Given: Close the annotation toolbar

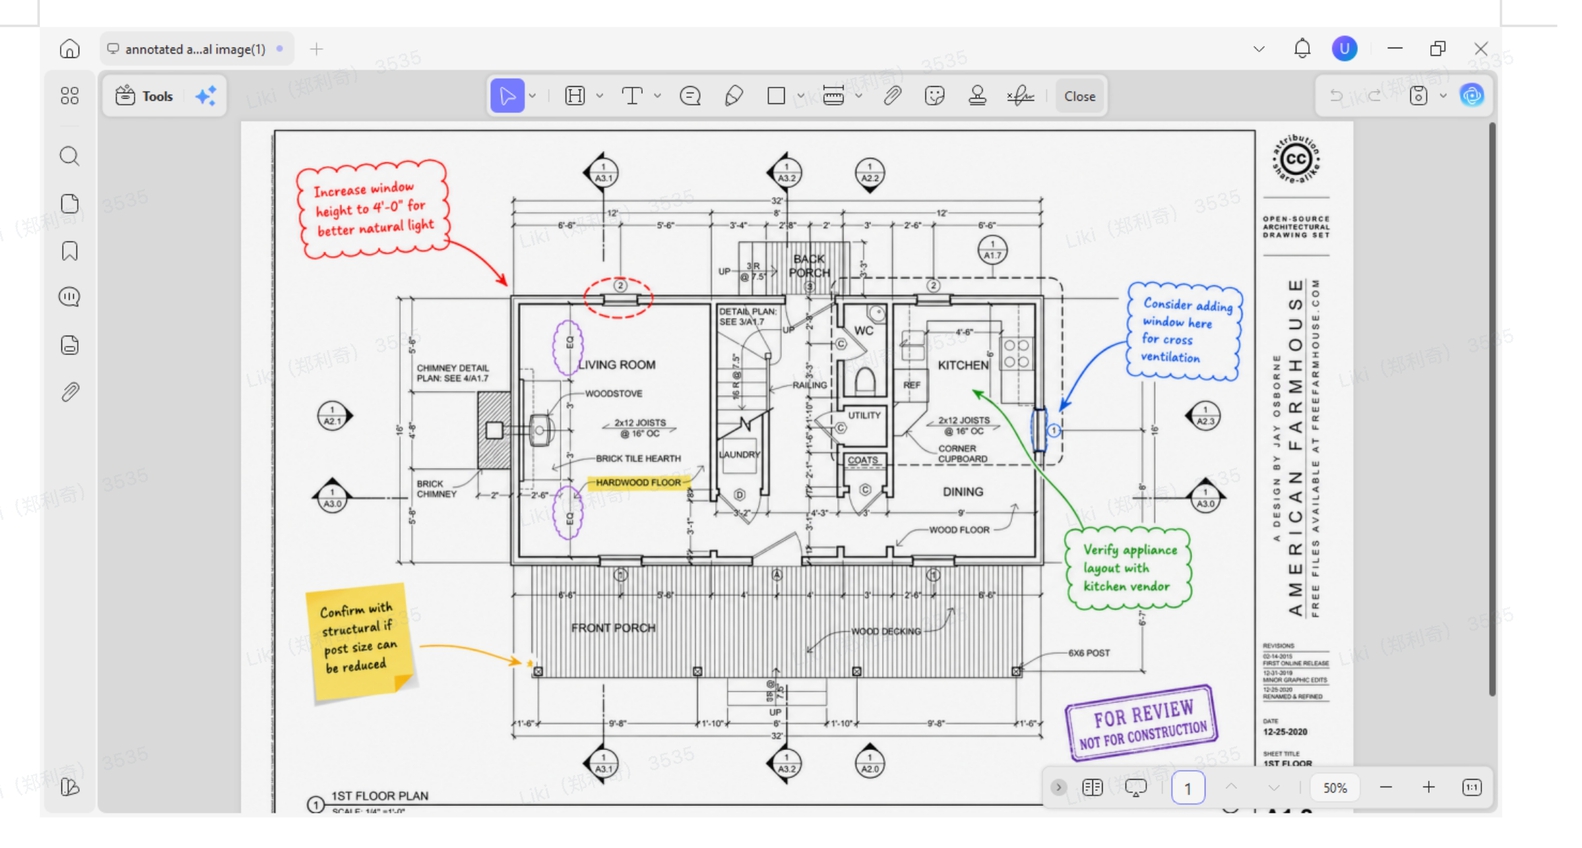Looking at the screenshot, I should [1079, 96].
